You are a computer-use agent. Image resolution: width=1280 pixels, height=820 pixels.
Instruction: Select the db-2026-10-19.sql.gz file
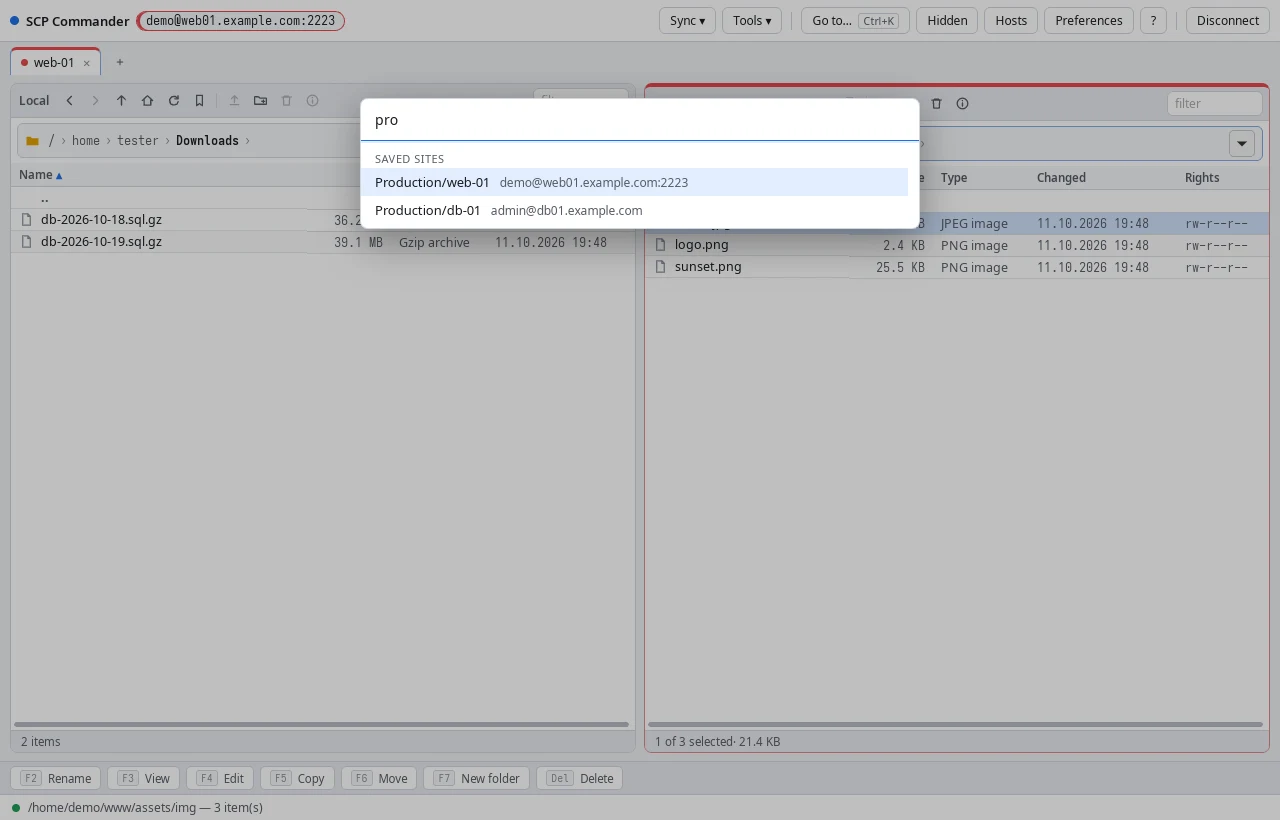322,241
